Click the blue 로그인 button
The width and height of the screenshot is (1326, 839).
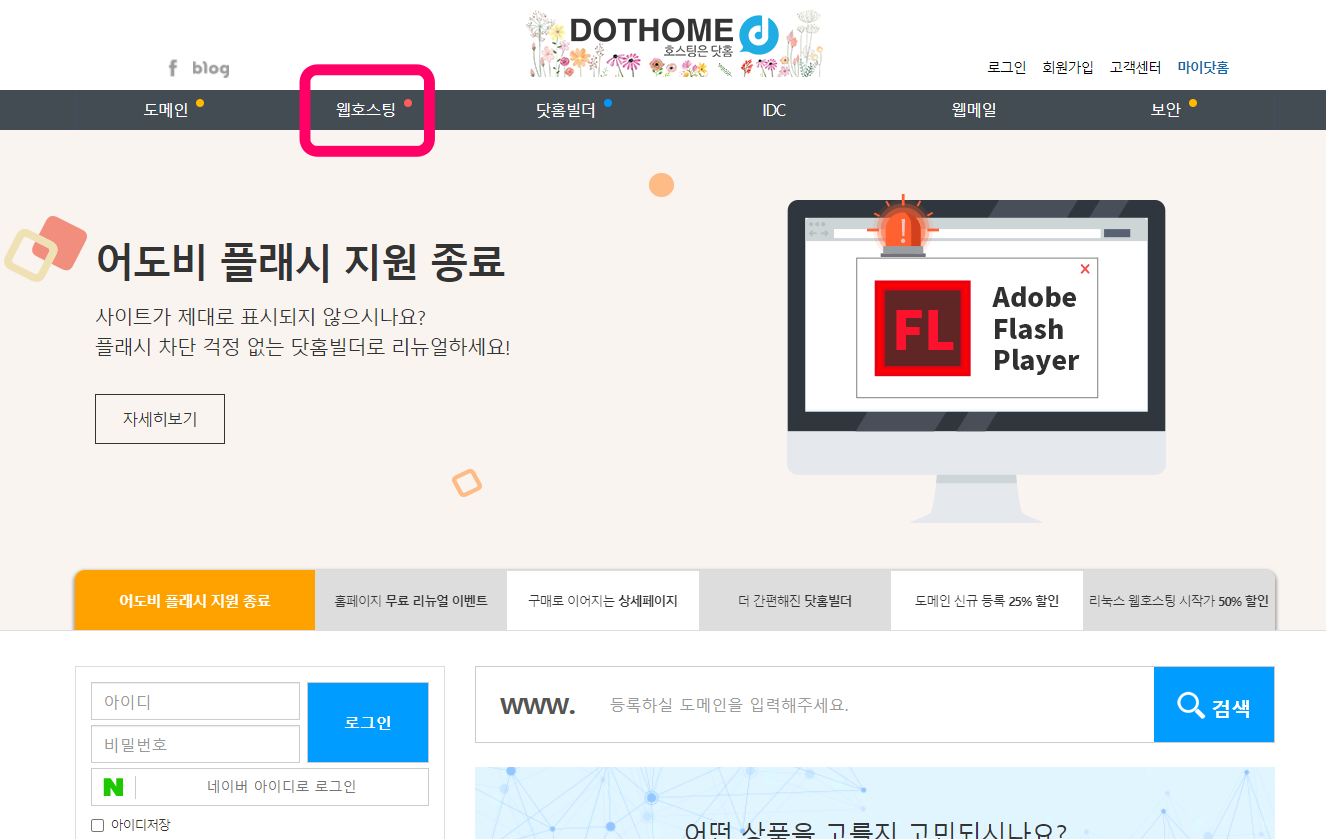point(368,723)
